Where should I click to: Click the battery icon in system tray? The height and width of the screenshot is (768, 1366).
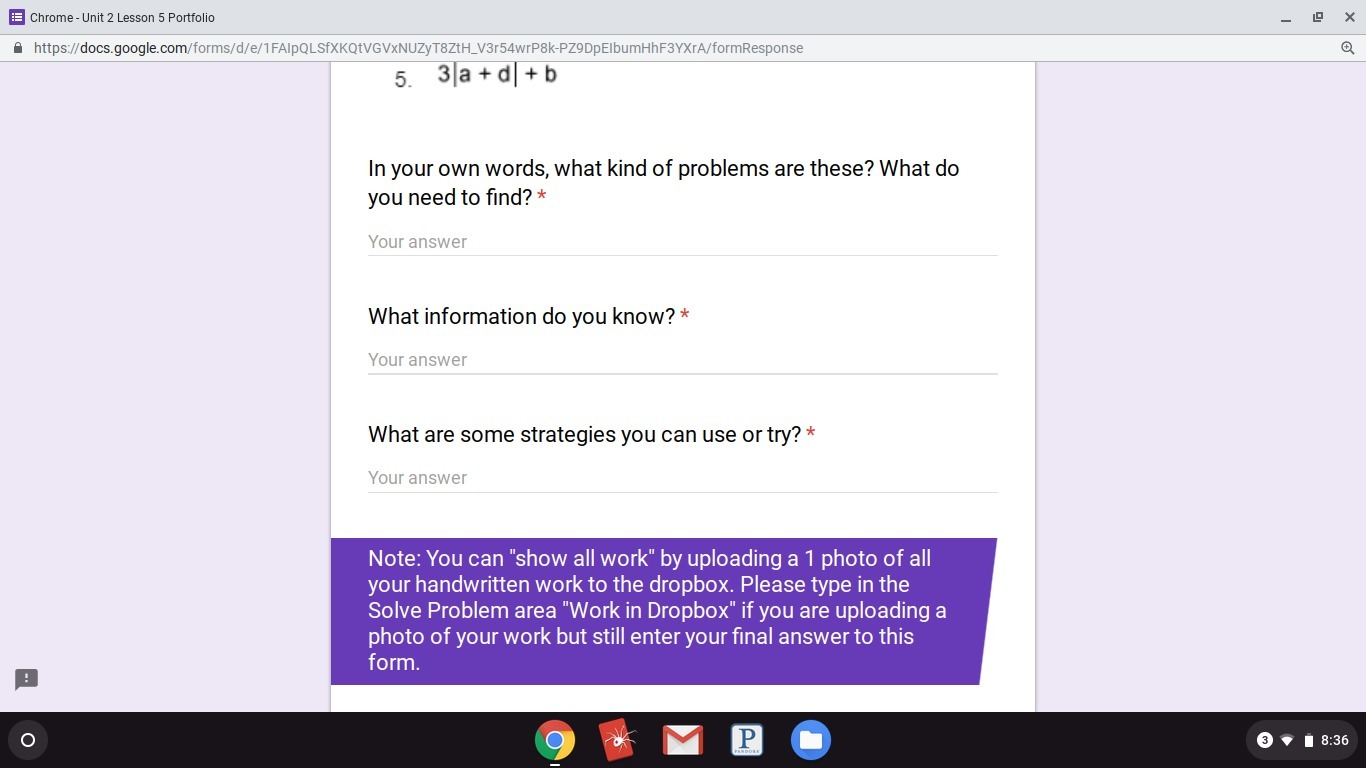coord(1308,741)
